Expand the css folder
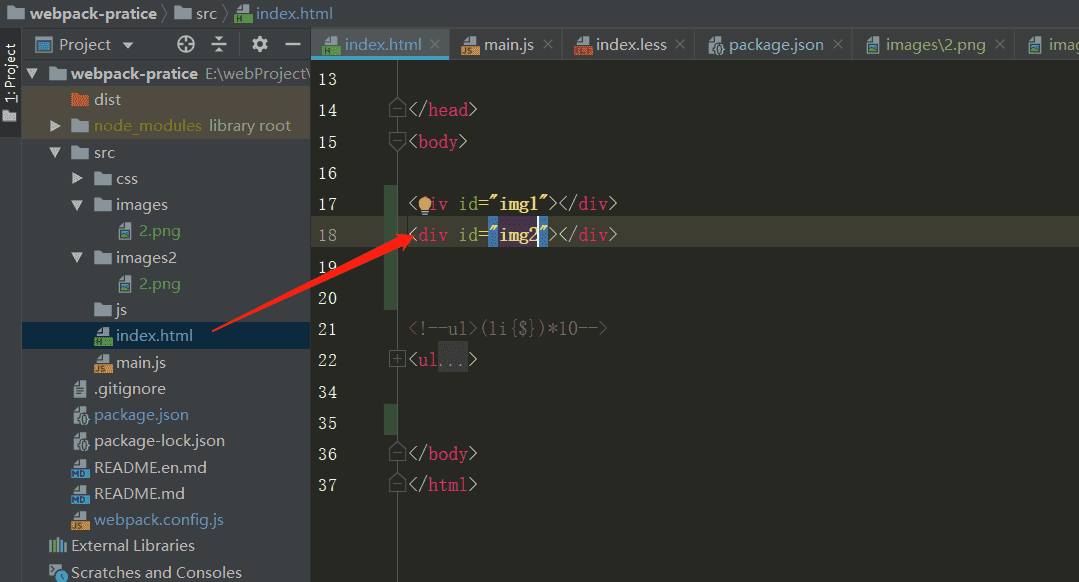The height and width of the screenshot is (582, 1079). [77, 179]
